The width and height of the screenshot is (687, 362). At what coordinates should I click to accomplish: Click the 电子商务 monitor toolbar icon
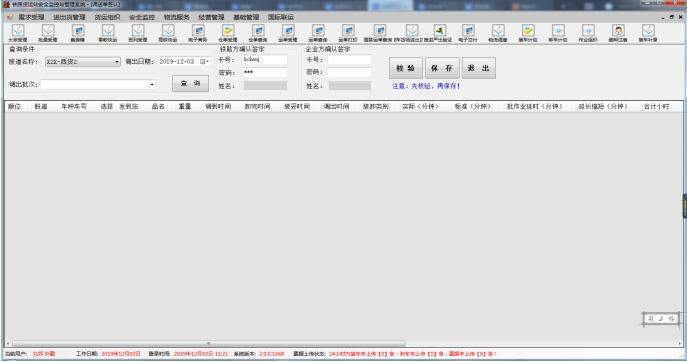tap(198, 33)
